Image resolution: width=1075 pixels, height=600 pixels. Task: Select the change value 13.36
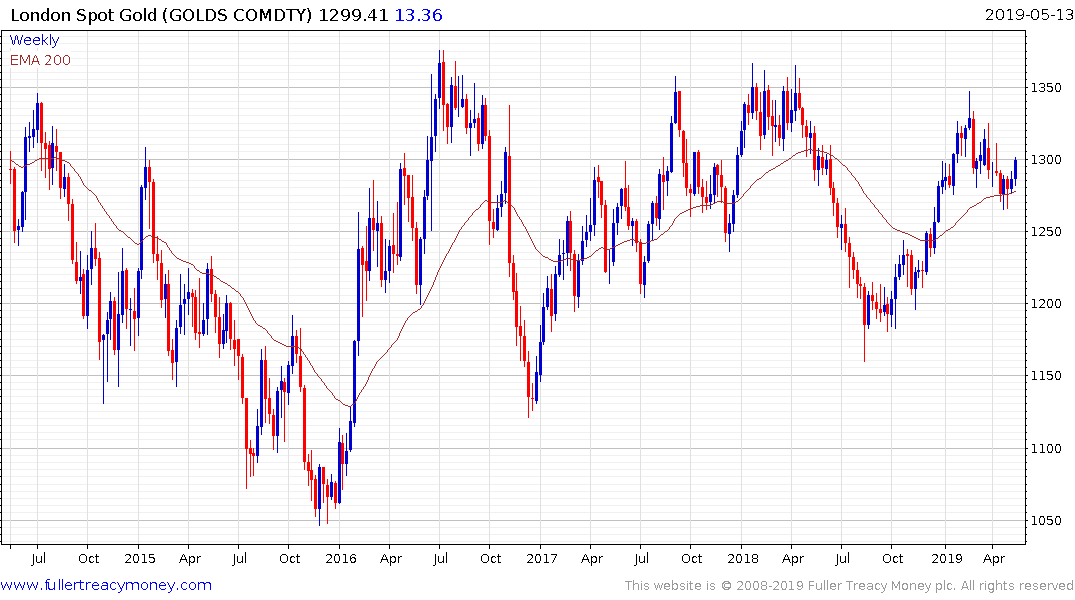[418, 15]
